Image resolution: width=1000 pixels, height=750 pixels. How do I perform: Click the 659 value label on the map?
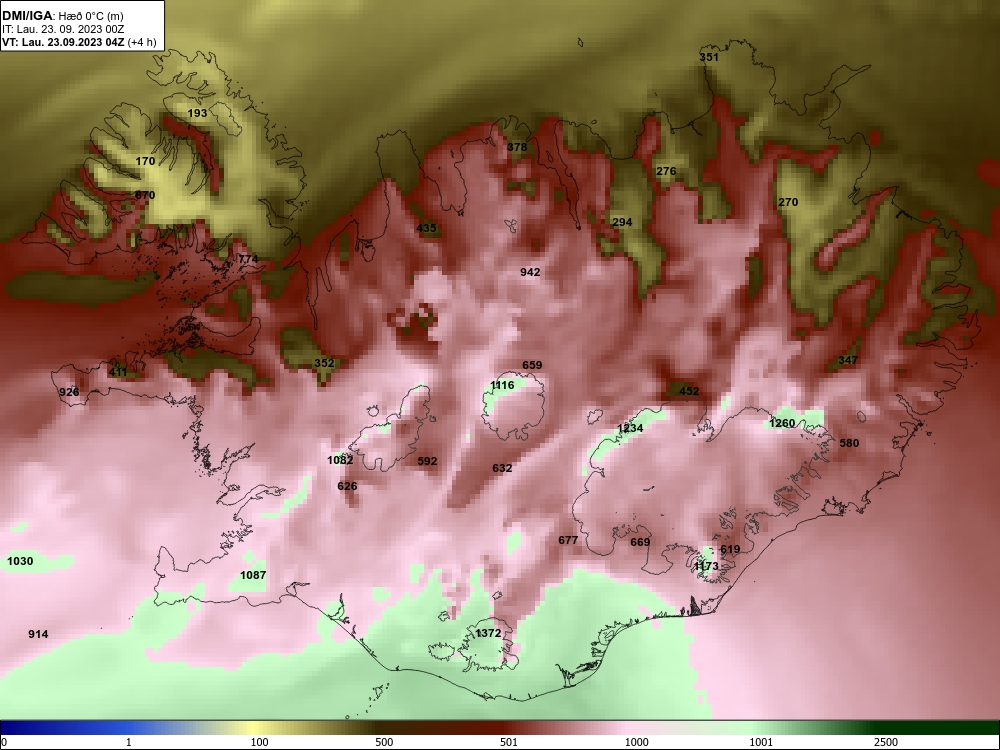point(532,365)
